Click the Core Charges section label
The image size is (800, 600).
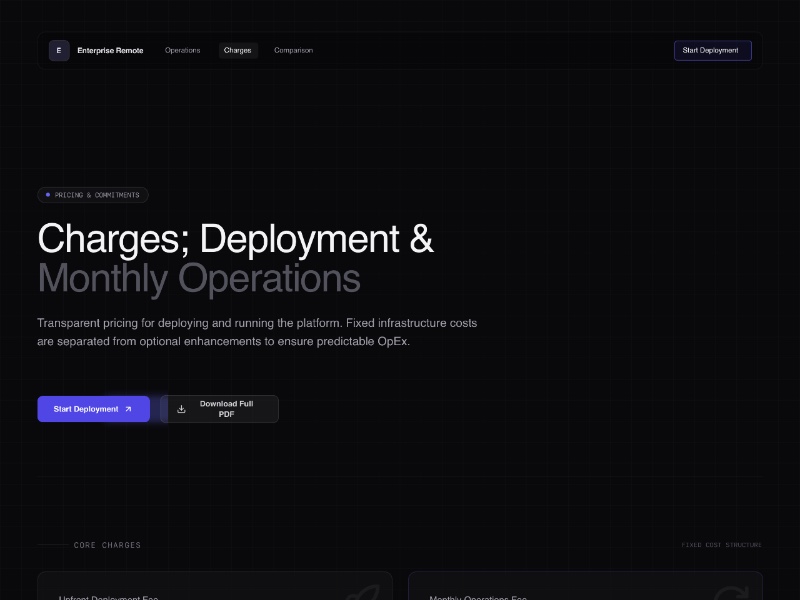tap(107, 545)
